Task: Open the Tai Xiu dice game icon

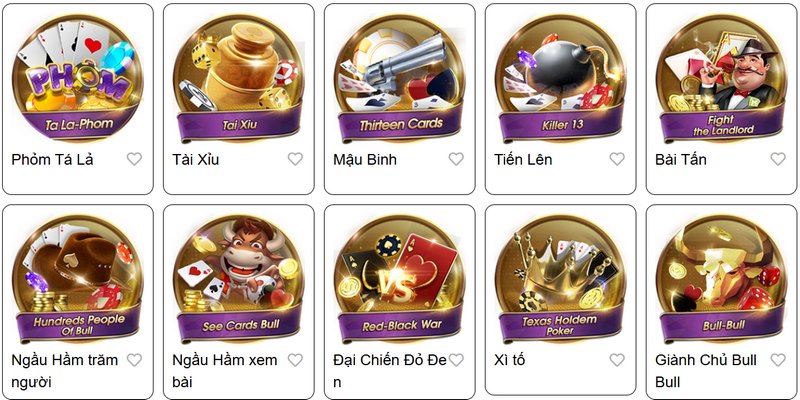Action: [x=239, y=78]
